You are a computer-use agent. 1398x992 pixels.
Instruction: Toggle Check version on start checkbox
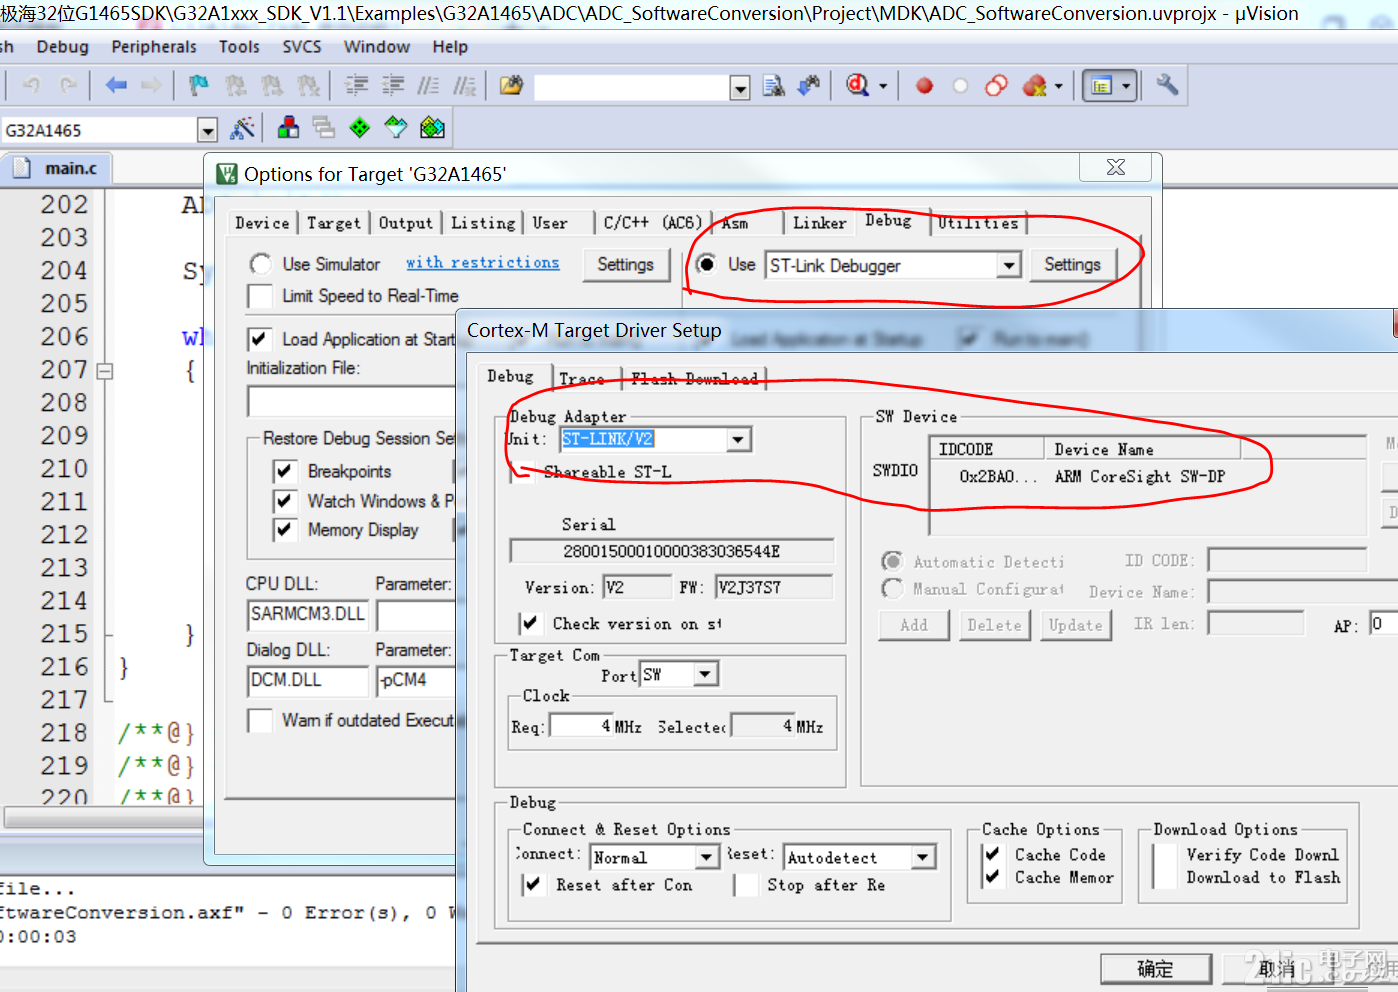click(530, 623)
